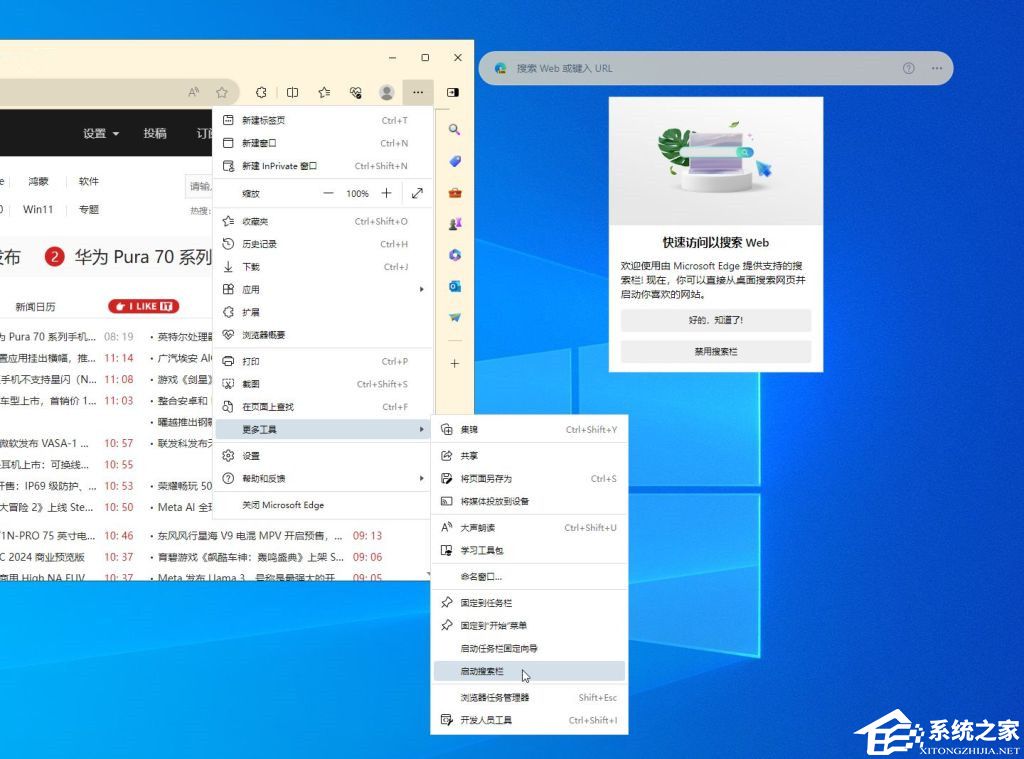Add page to favorites with star icon
Viewport: 1024px width, 759px height.
tap(222, 93)
